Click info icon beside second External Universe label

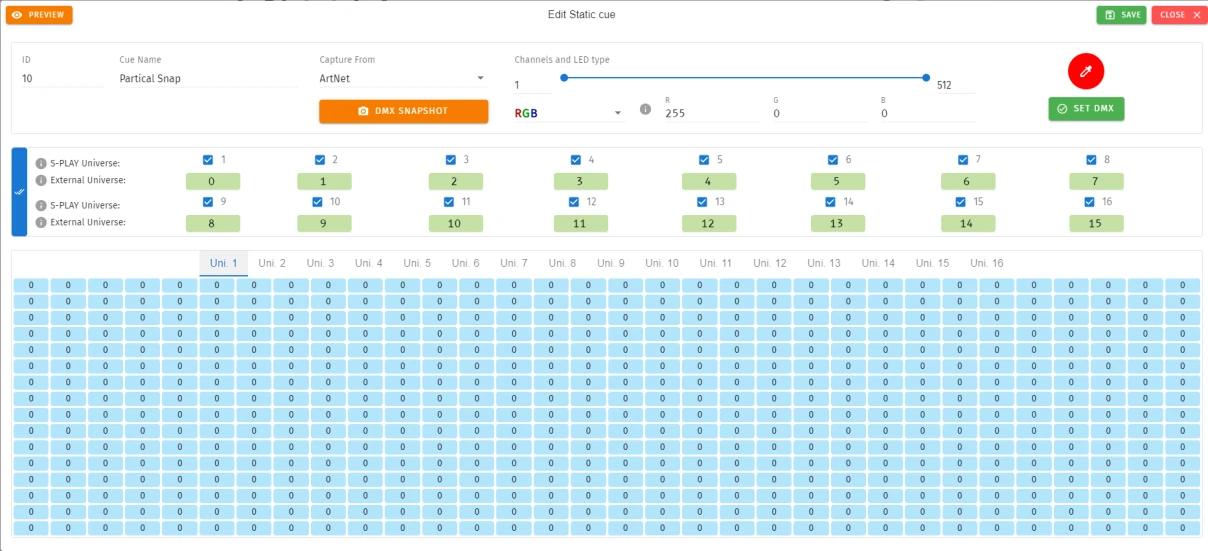coord(41,222)
